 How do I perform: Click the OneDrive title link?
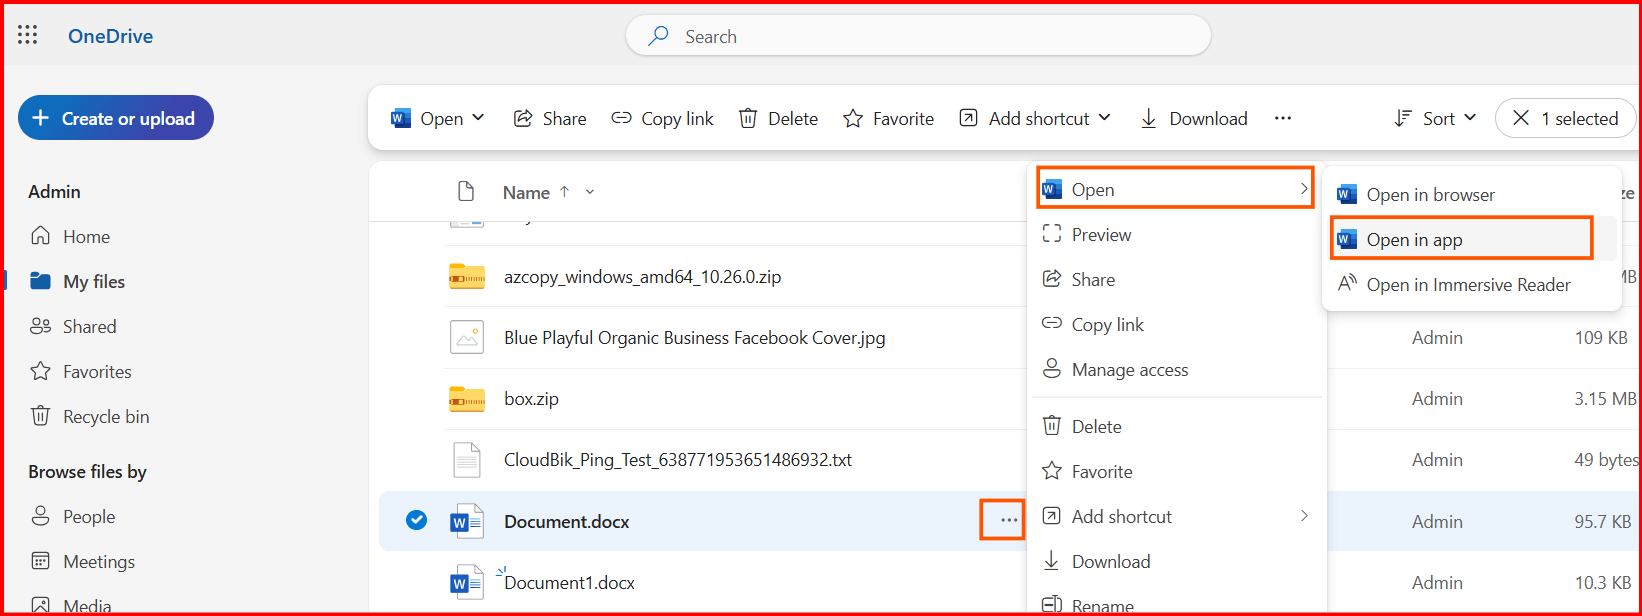click(x=110, y=36)
